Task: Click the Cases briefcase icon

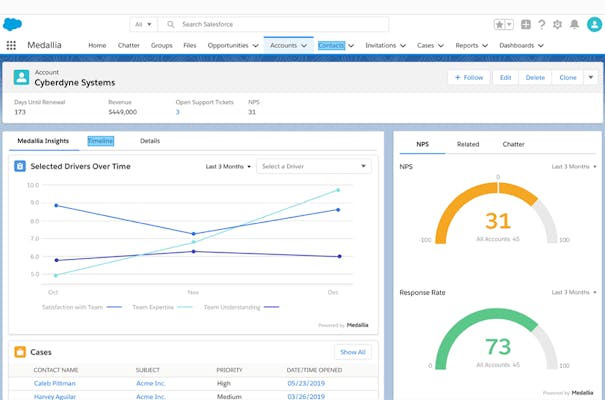Action: point(20,352)
